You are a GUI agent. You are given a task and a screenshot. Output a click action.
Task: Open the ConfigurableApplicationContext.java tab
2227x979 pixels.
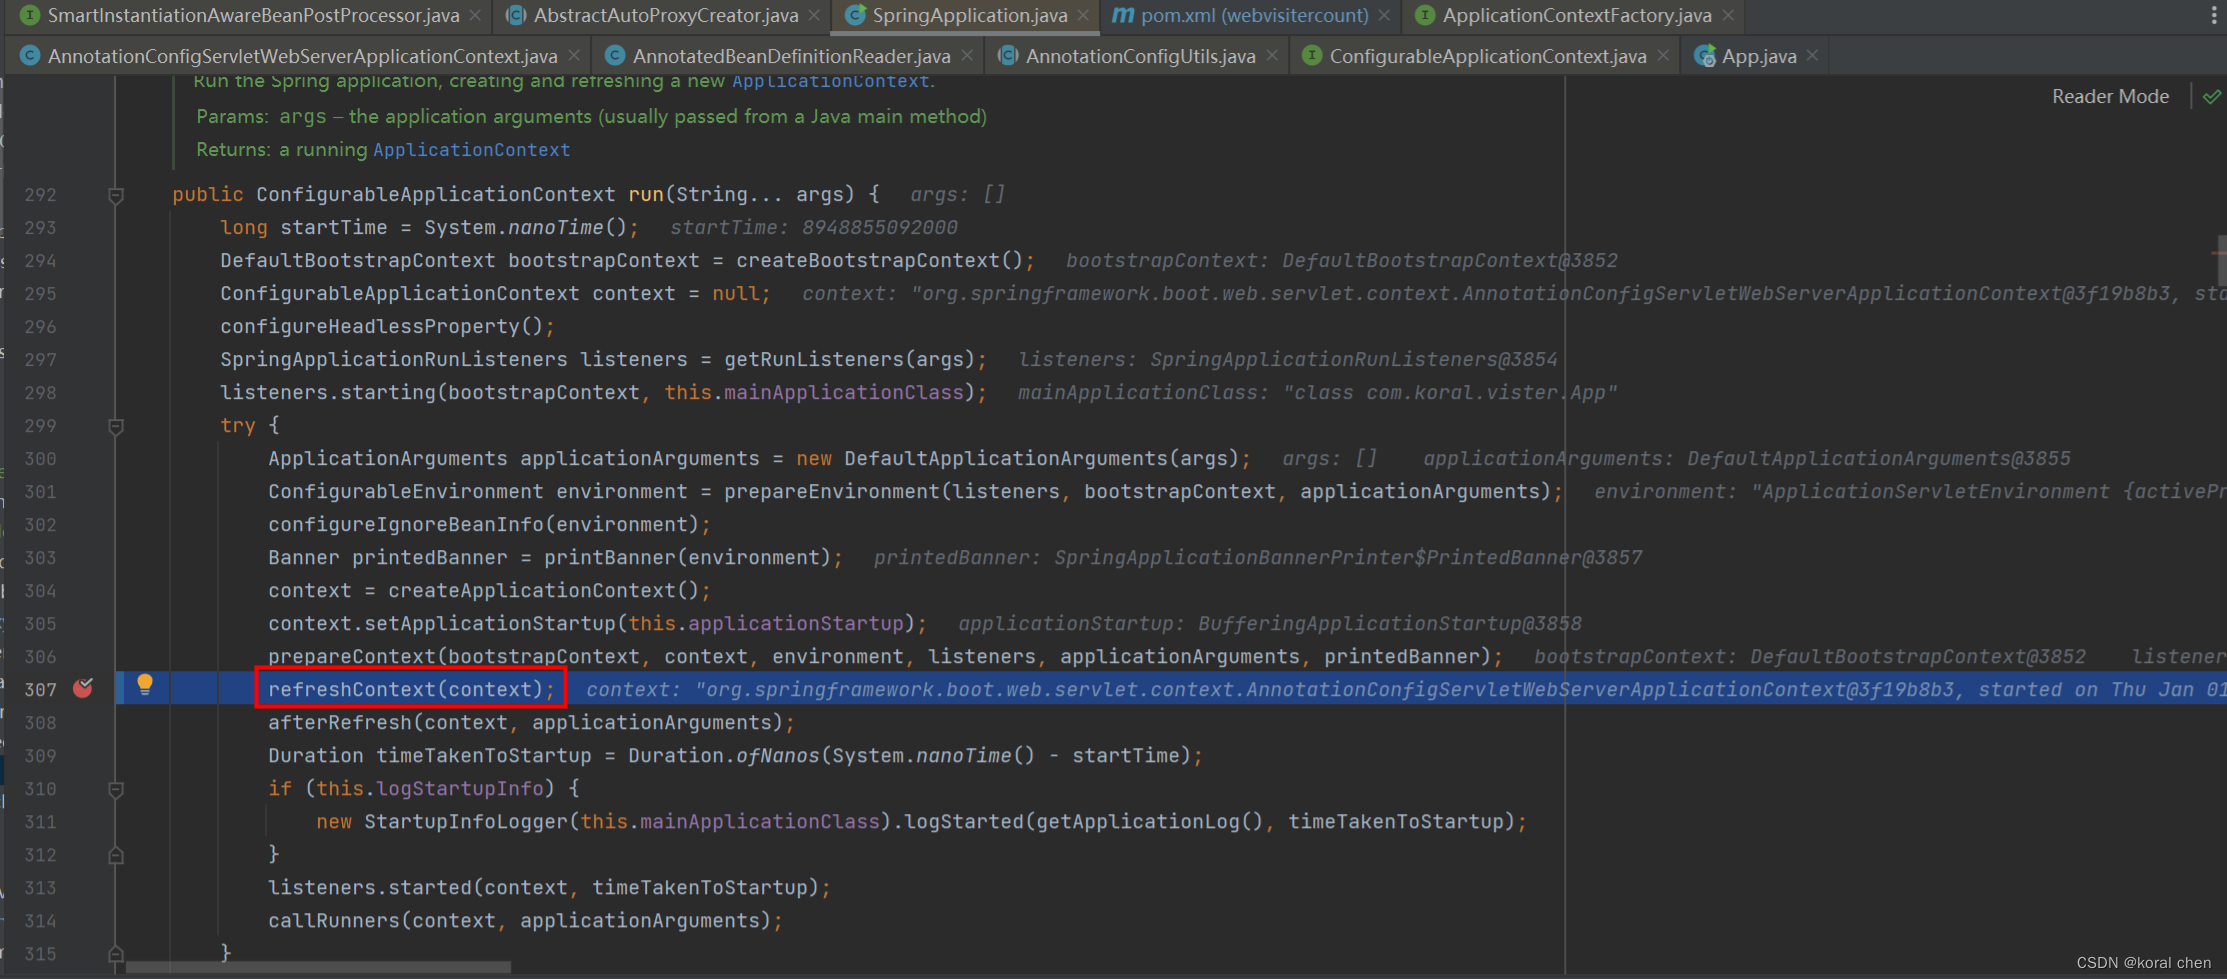(x=1487, y=56)
